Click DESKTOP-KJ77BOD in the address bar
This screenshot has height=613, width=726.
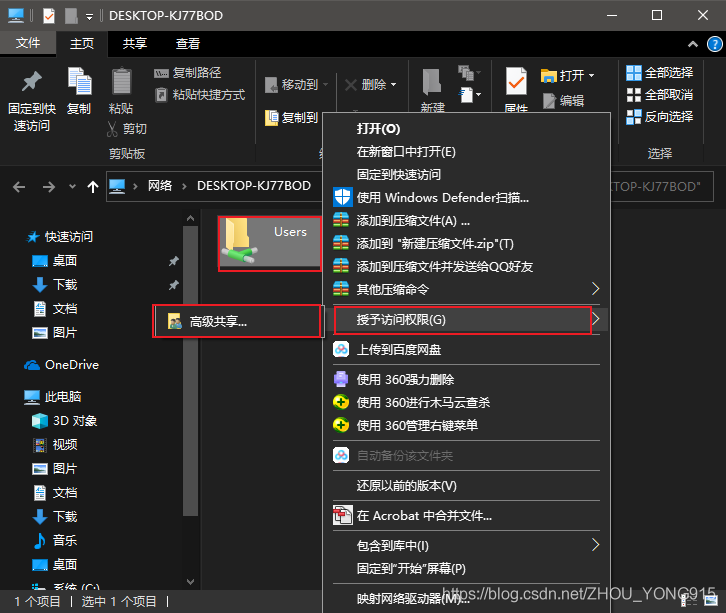254,186
